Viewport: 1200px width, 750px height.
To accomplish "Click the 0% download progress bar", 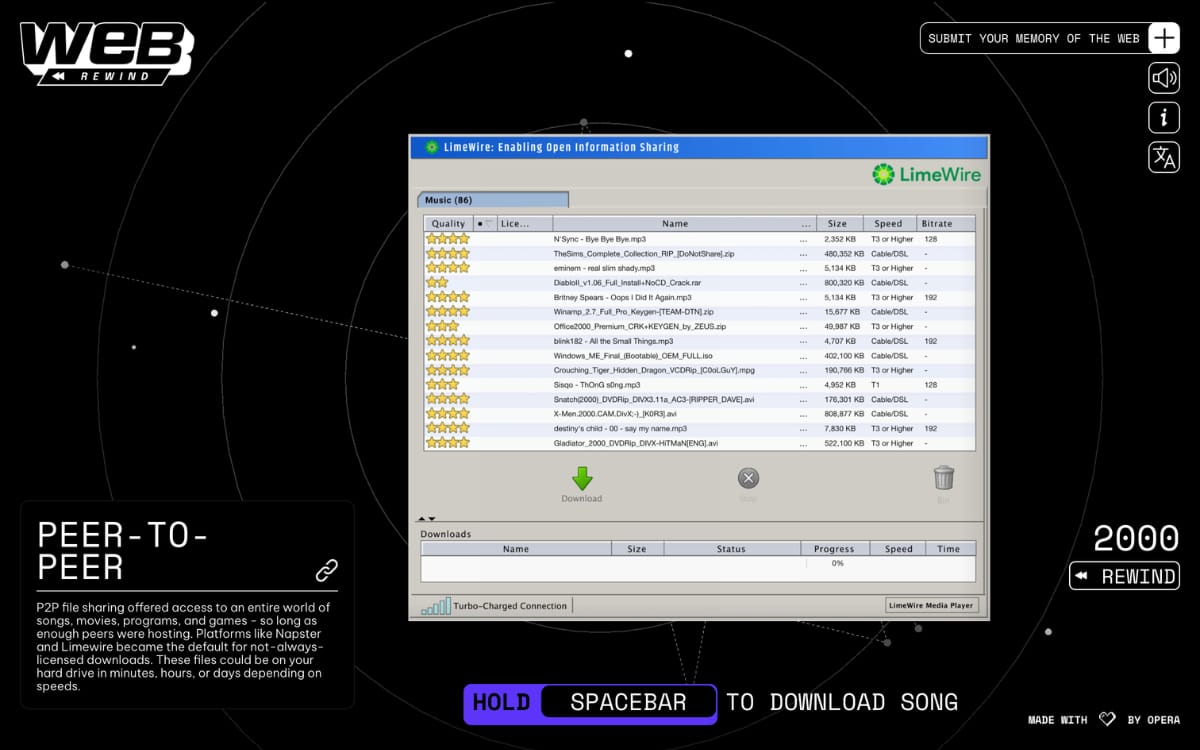I will (x=837, y=564).
